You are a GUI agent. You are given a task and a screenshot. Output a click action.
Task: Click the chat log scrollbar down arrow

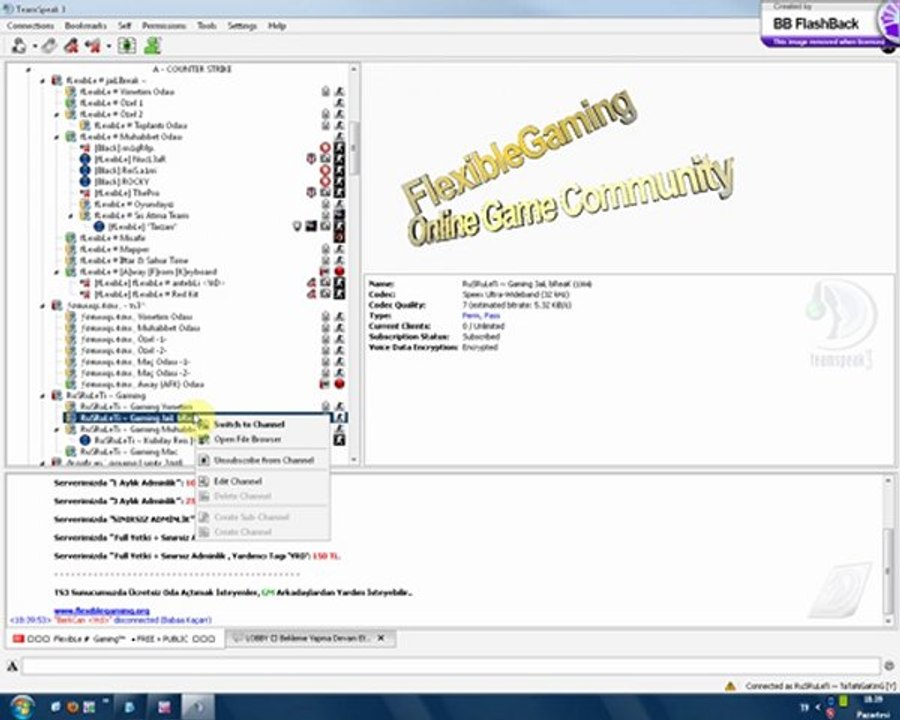pos(889,621)
